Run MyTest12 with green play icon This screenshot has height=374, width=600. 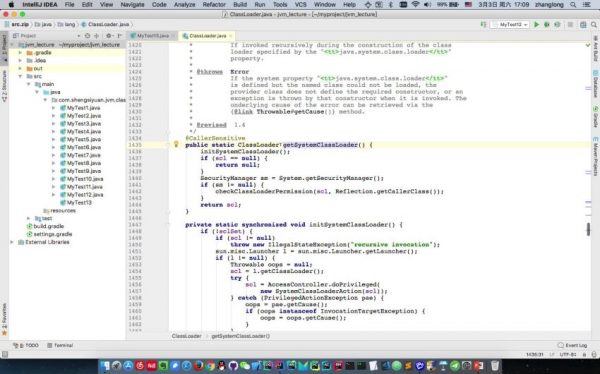[536, 24]
